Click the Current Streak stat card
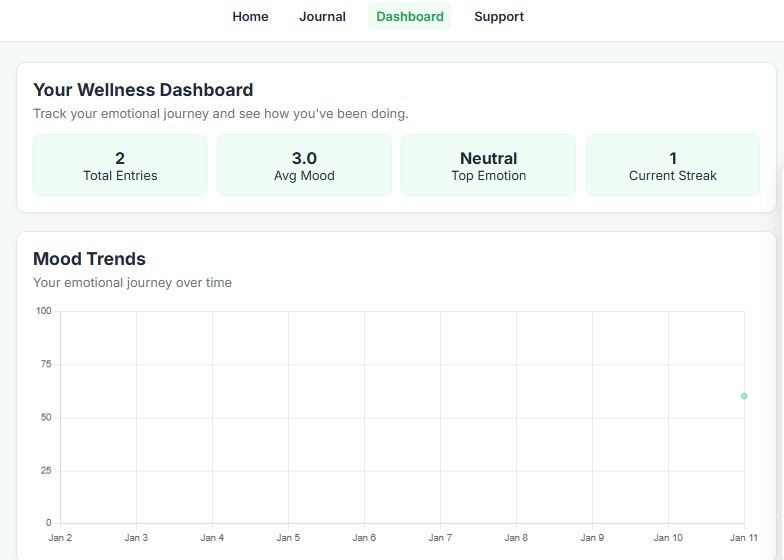The image size is (784, 560). [672, 165]
